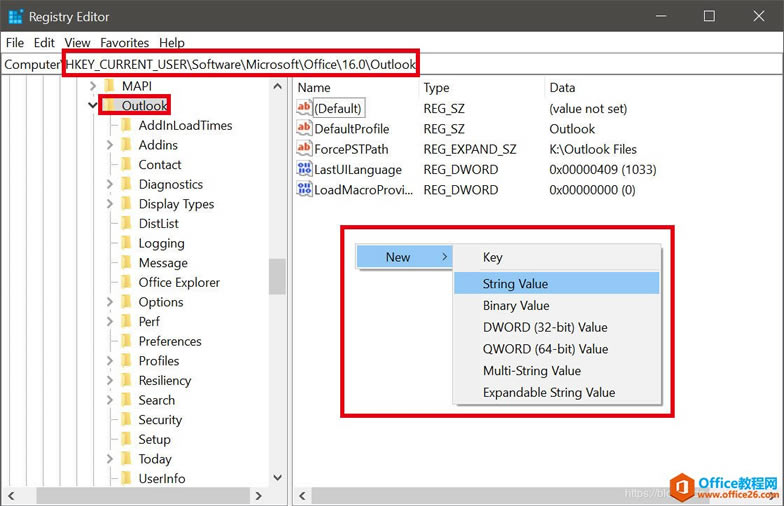Click the Addins folder icon
The image size is (784, 506).
point(126,145)
